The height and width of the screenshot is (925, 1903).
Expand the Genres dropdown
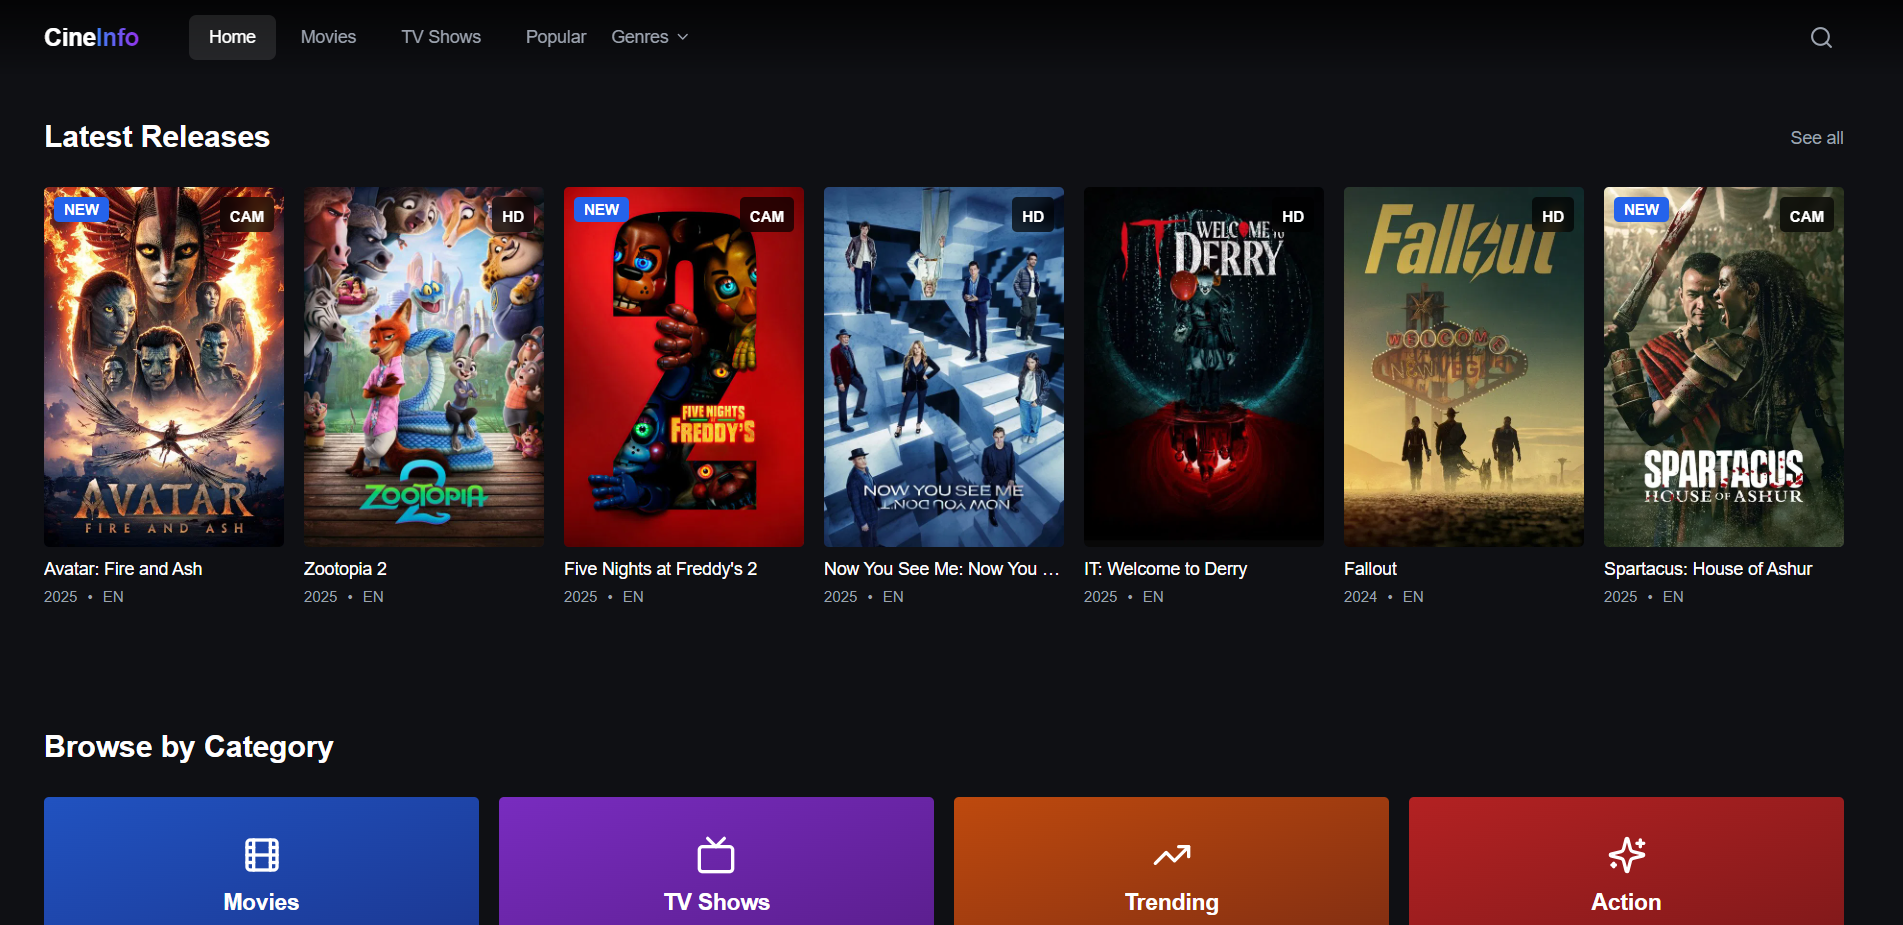[x=649, y=37]
